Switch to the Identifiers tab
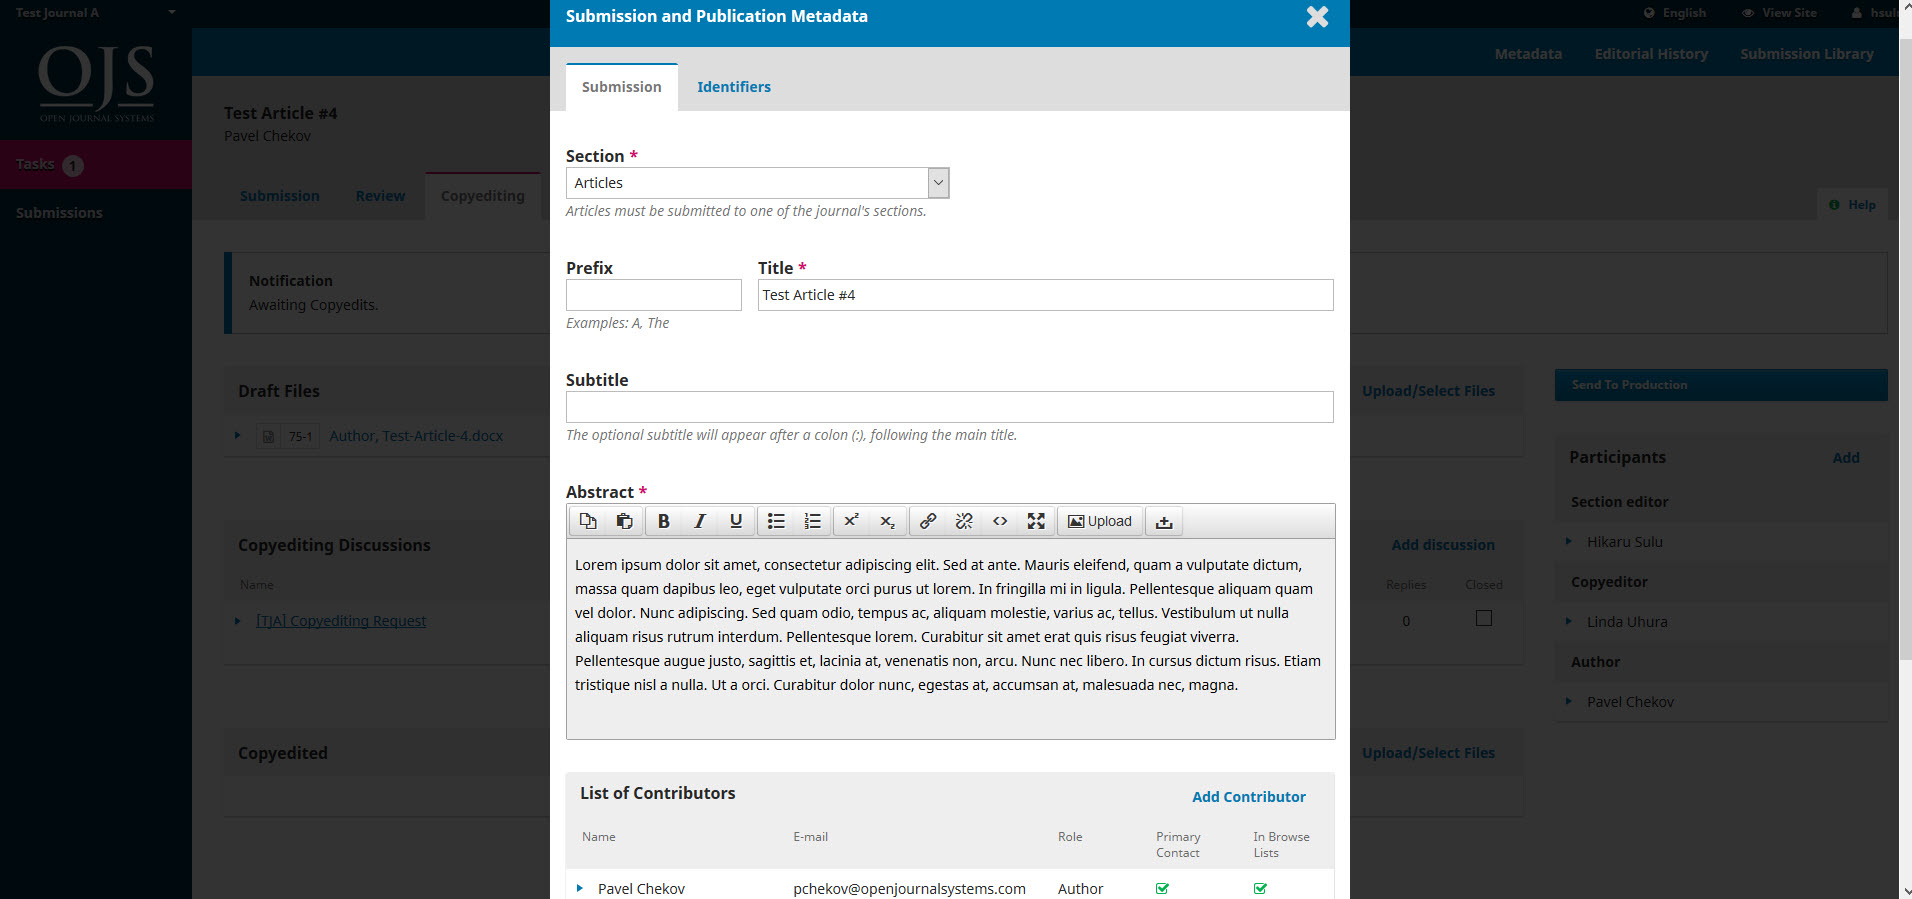This screenshot has height=899, width=1912. (733, 87)
